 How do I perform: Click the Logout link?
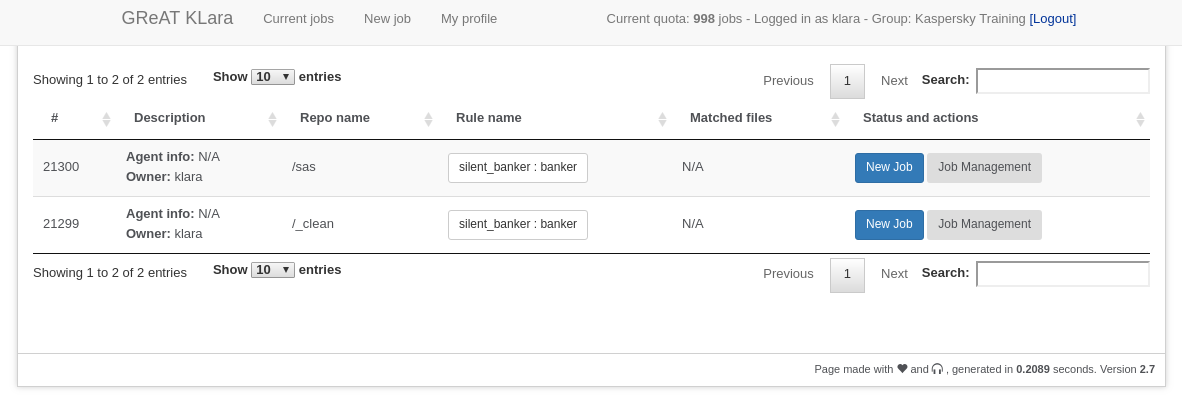(1052, 19)
